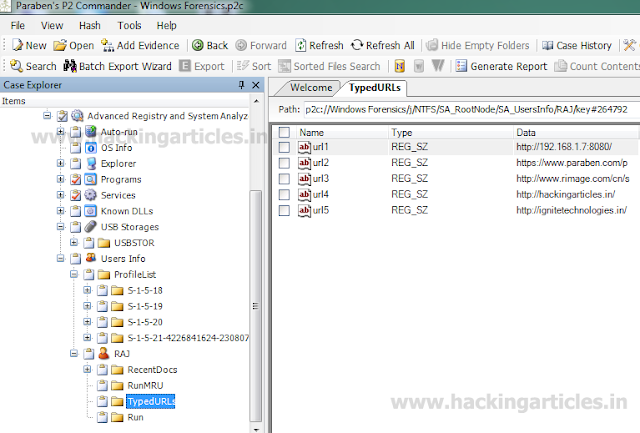Open the File menu
640x433 pixels.
point(18,25)
